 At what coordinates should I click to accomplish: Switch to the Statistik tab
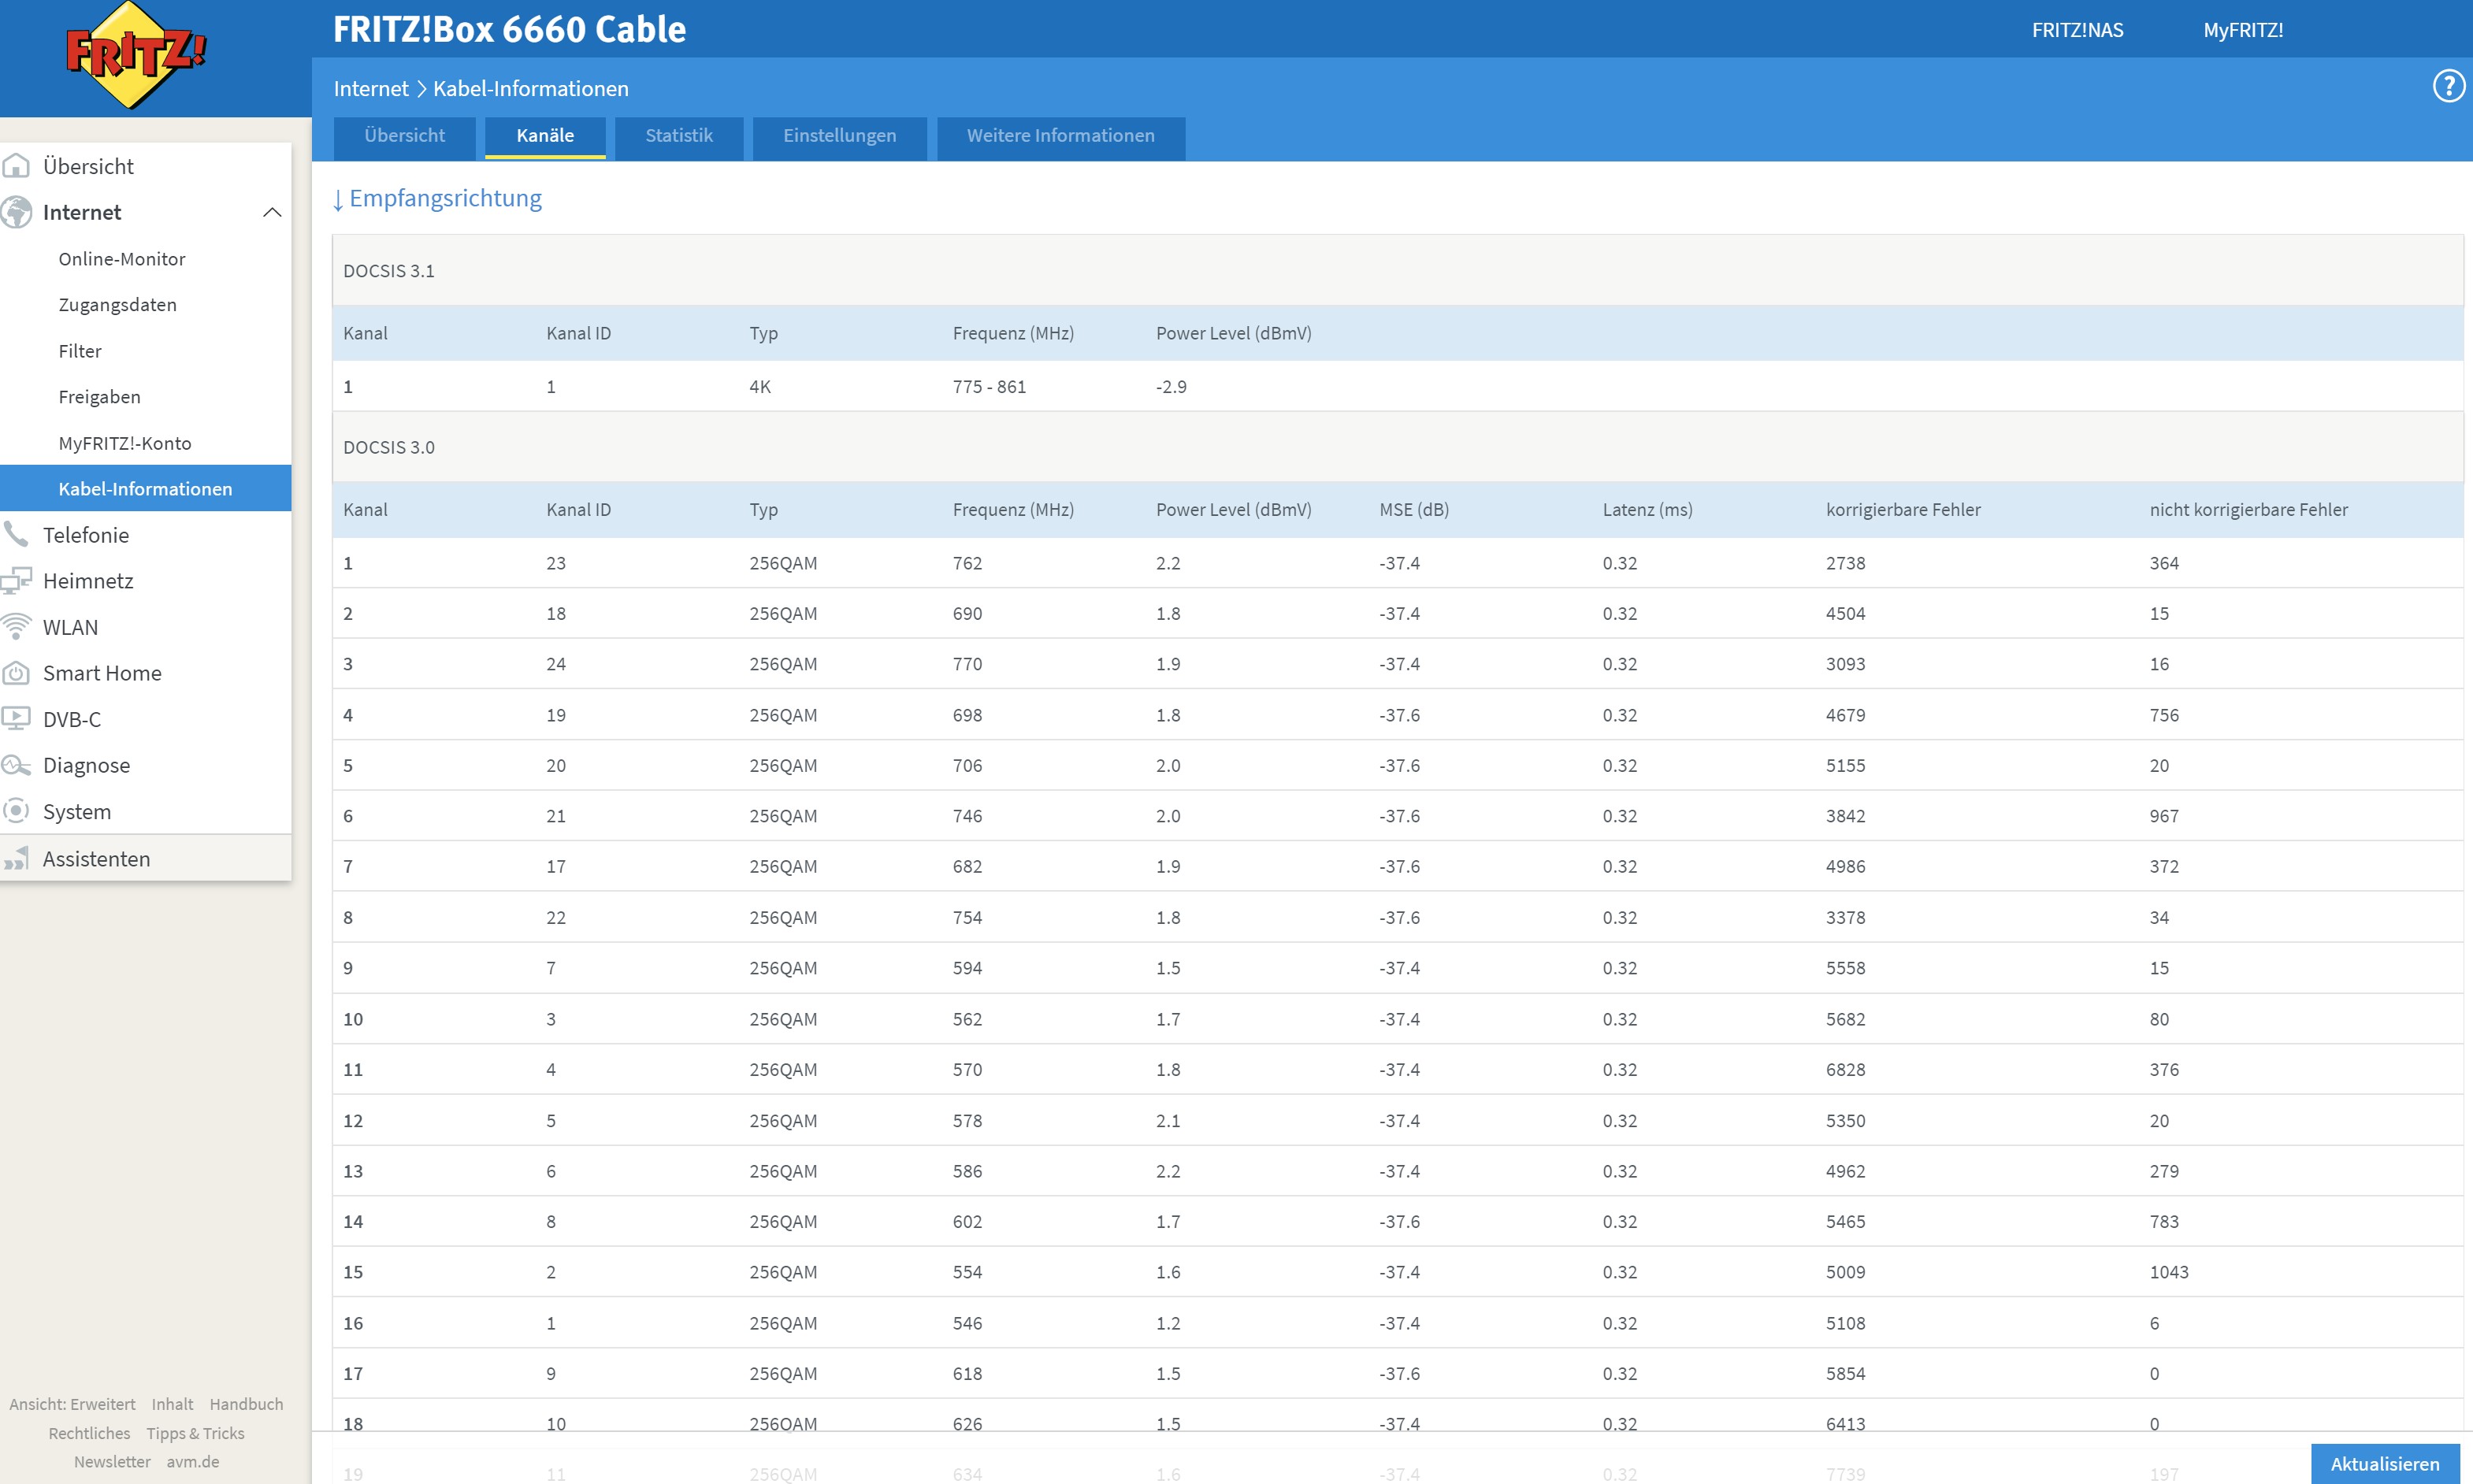(x=679, y=136)
